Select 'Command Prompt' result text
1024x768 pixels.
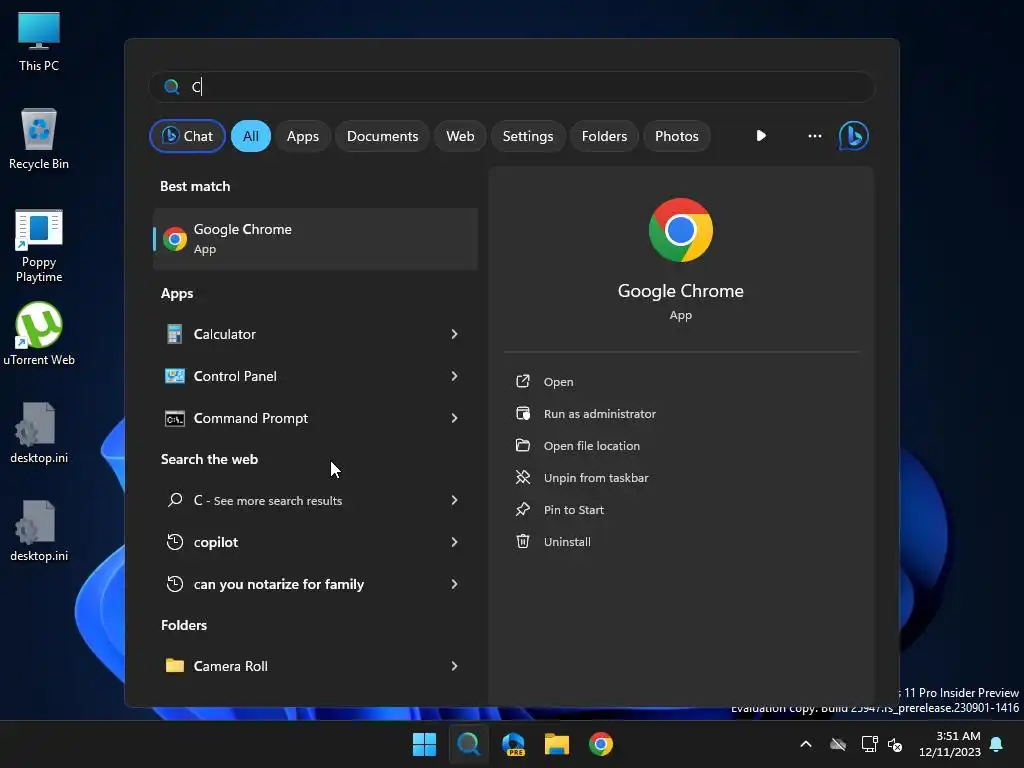click(251, 419)
